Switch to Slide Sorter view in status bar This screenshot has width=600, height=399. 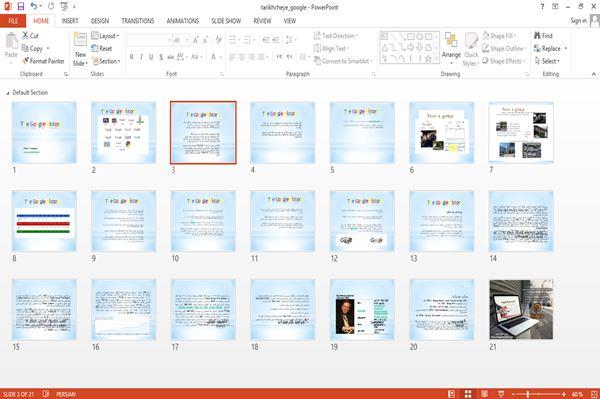(x=468, y=394)
